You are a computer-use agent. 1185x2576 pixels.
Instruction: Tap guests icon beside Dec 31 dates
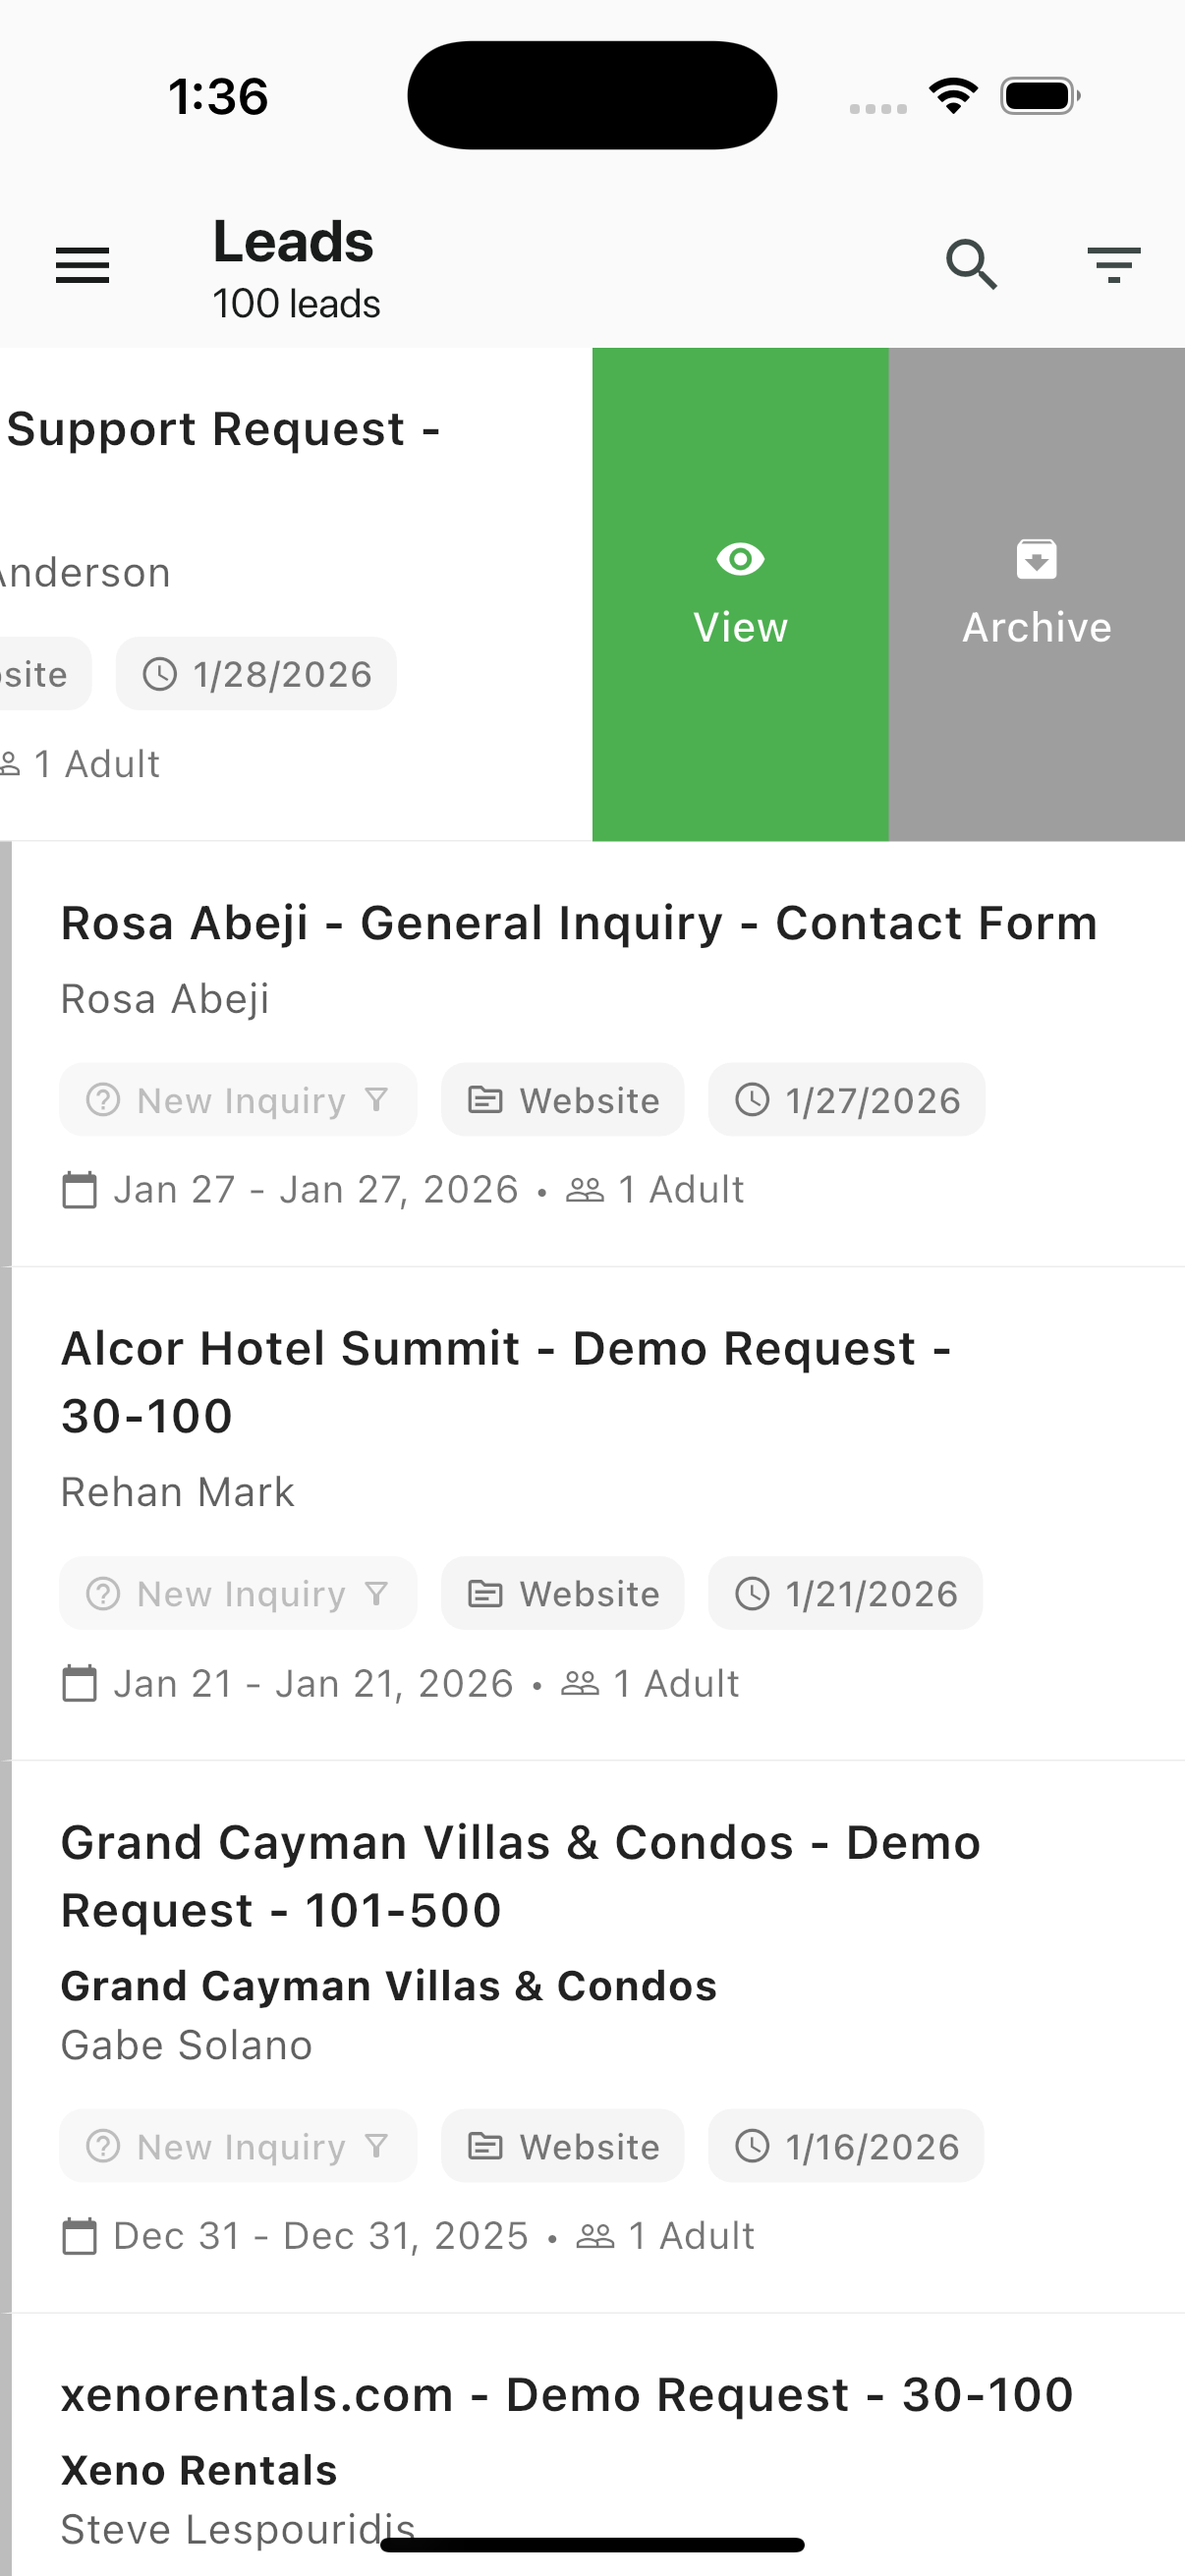point(595,2236)
